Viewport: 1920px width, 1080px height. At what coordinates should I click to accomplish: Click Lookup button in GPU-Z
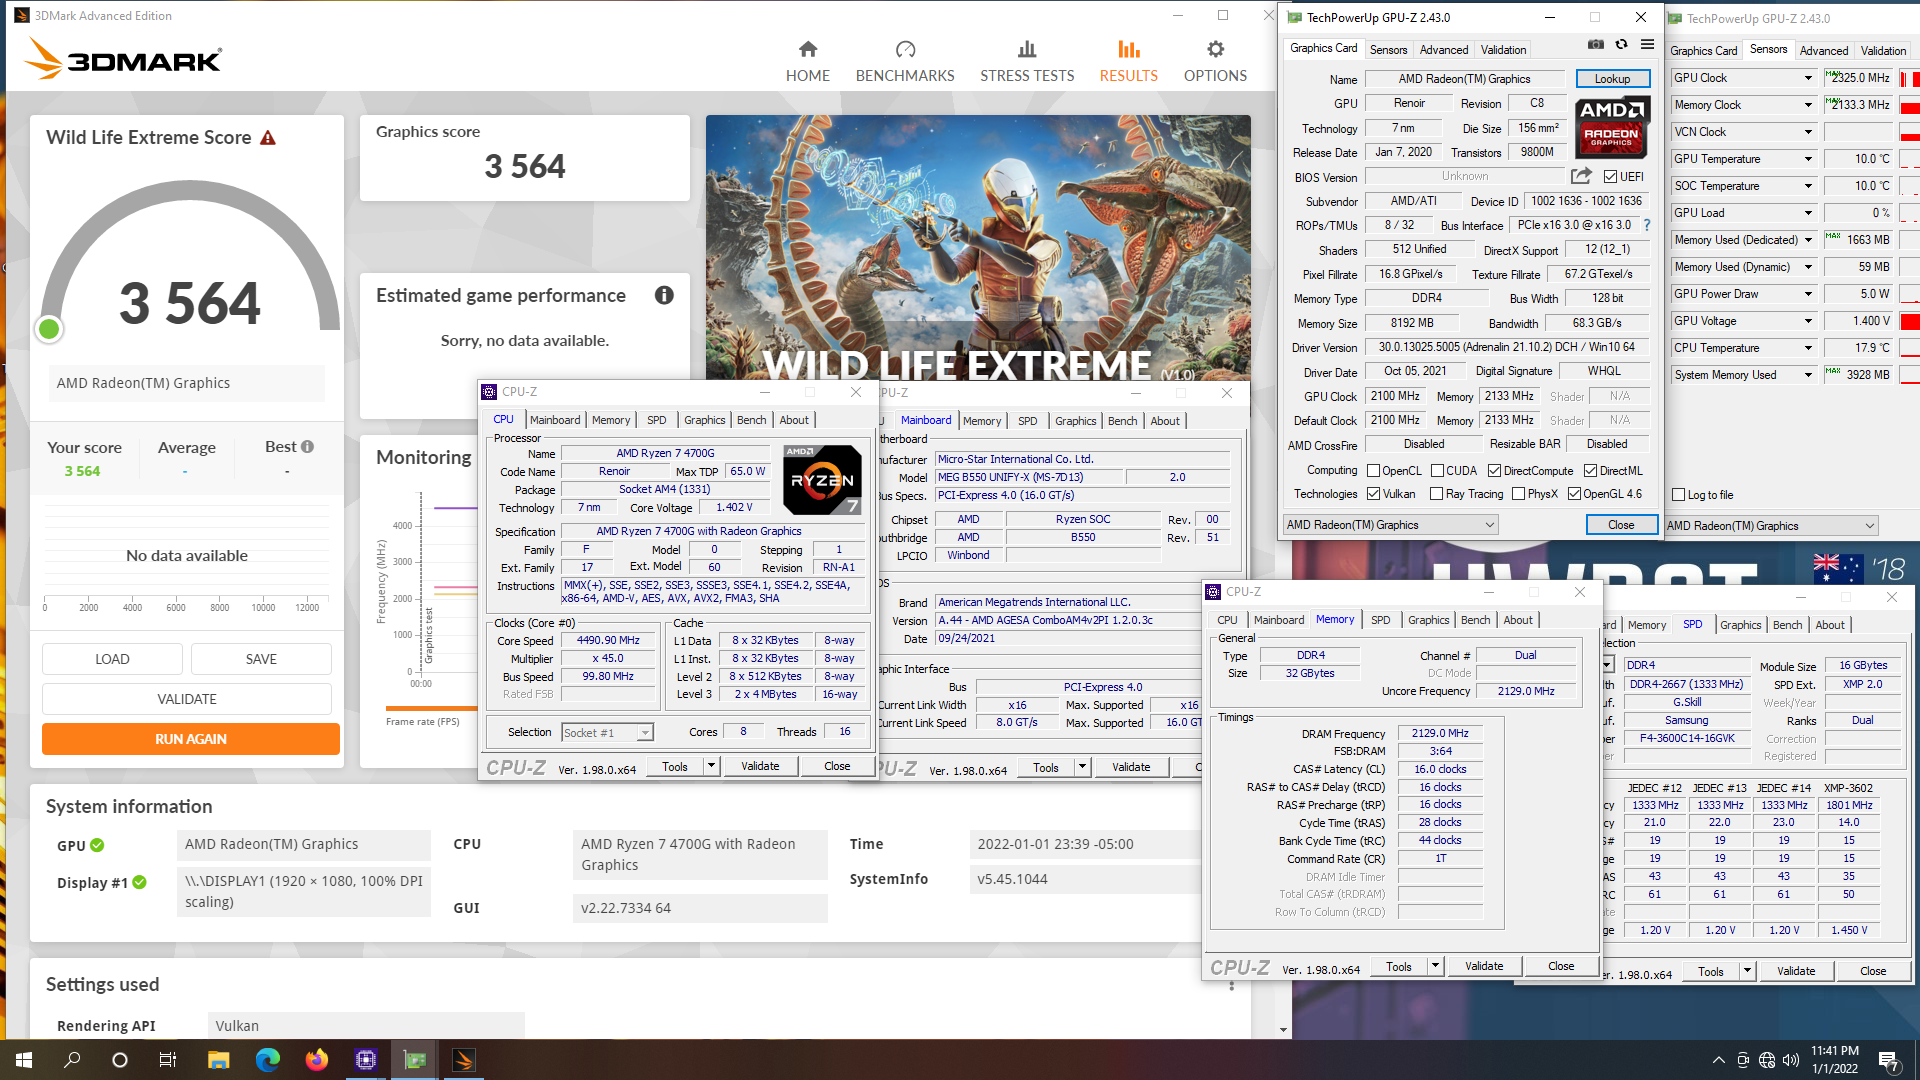1611,79
